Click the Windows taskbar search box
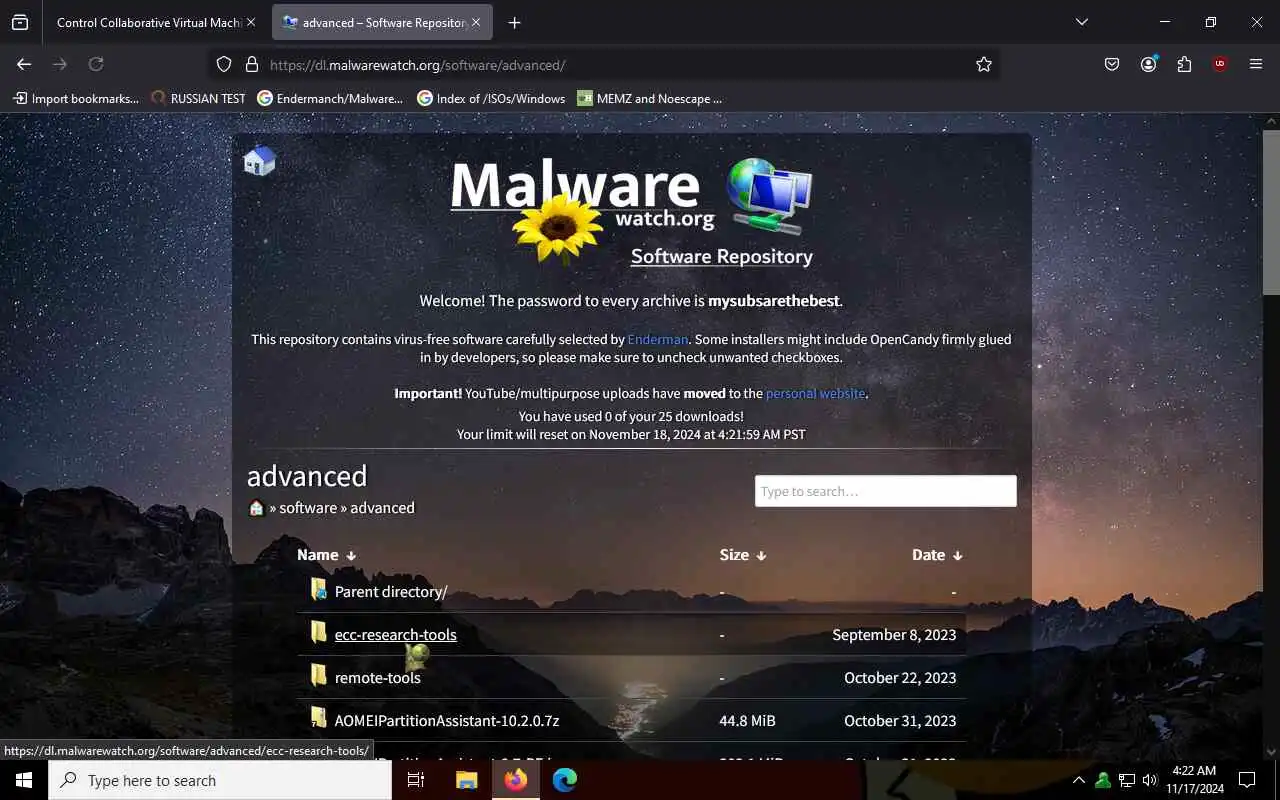This screenshot has height=800, width=1280. point(220,780)
